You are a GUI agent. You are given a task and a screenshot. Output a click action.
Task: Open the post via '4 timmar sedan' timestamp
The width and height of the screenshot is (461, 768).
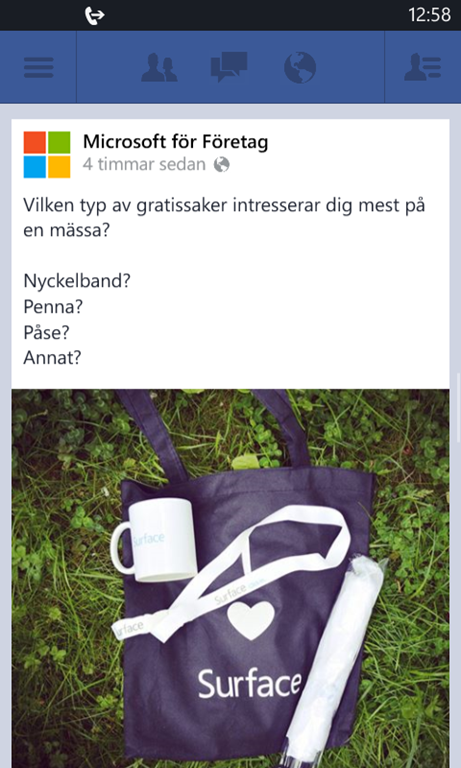[144, 165]
